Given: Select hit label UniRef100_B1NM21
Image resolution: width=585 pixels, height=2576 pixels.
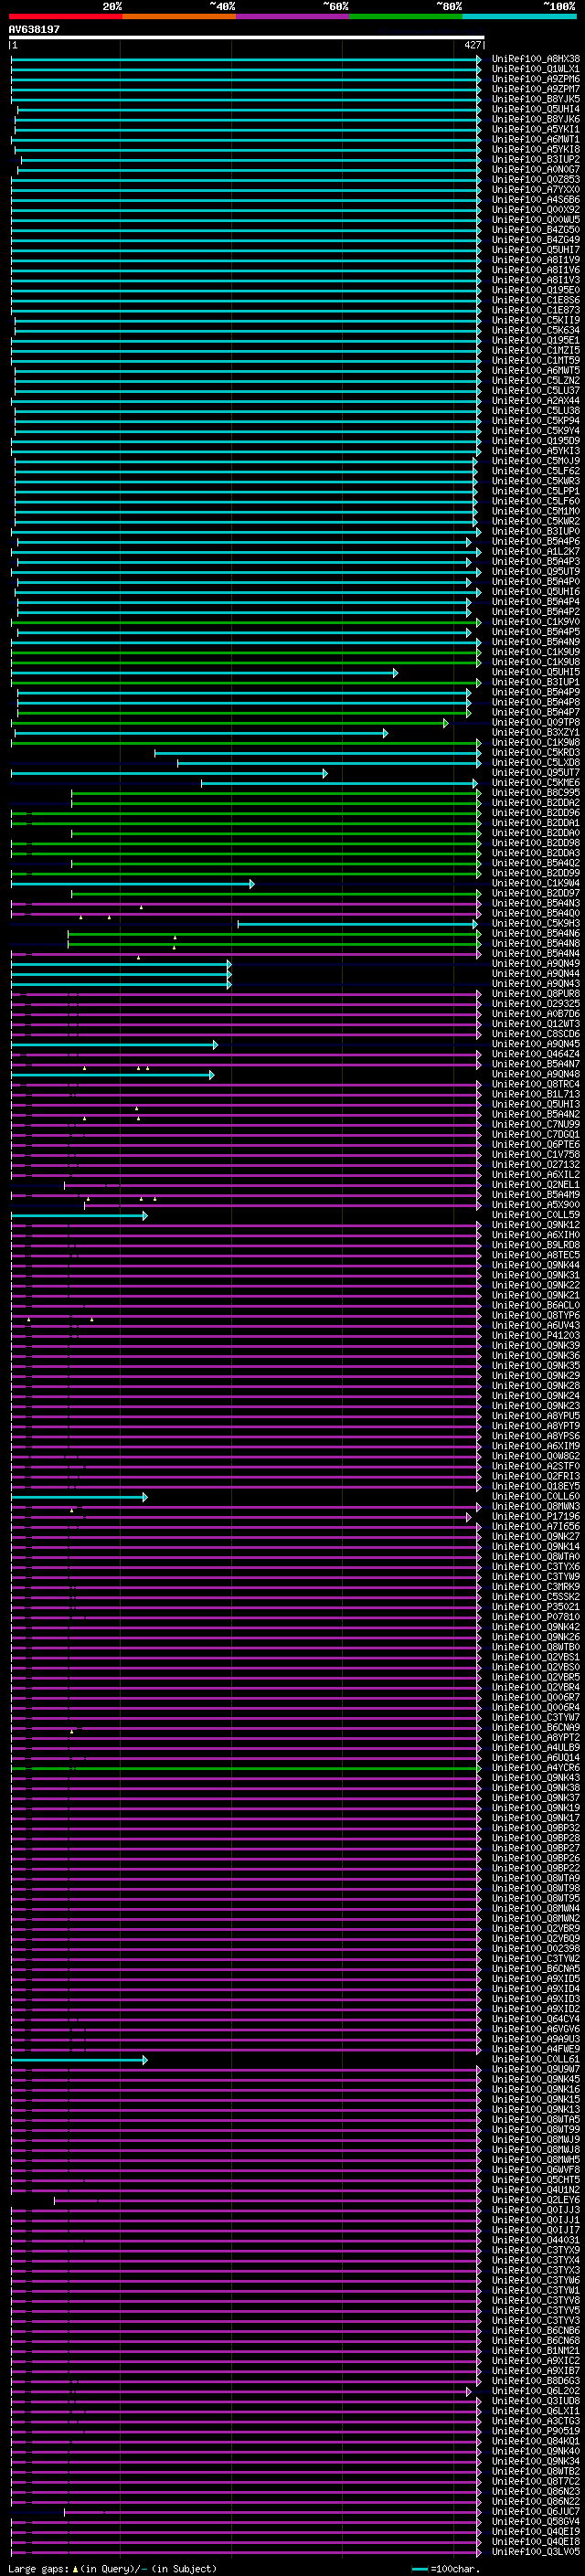Looking at the screenshot, I should point(535,2350).
